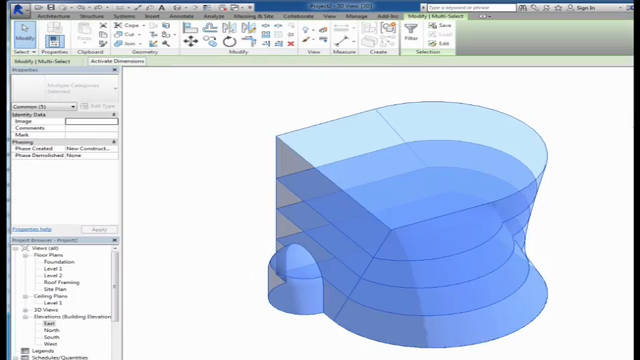Click the keyword search box
Screen dimensions: 640x360
coord(471,7)
